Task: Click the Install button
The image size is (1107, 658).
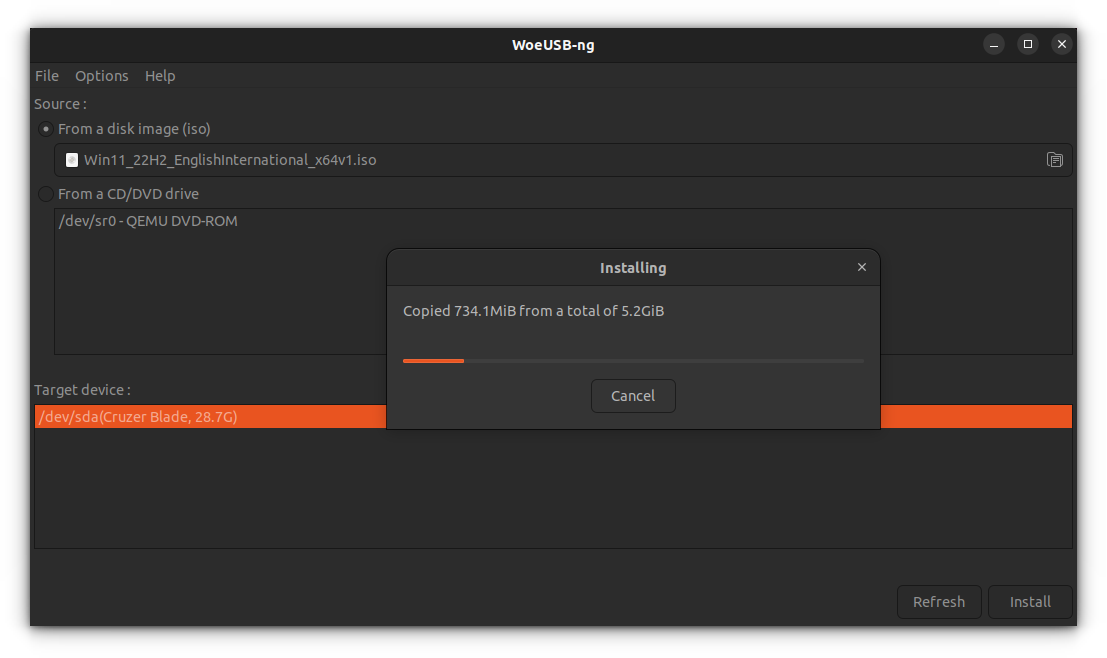Action: tap(1030, 602)
